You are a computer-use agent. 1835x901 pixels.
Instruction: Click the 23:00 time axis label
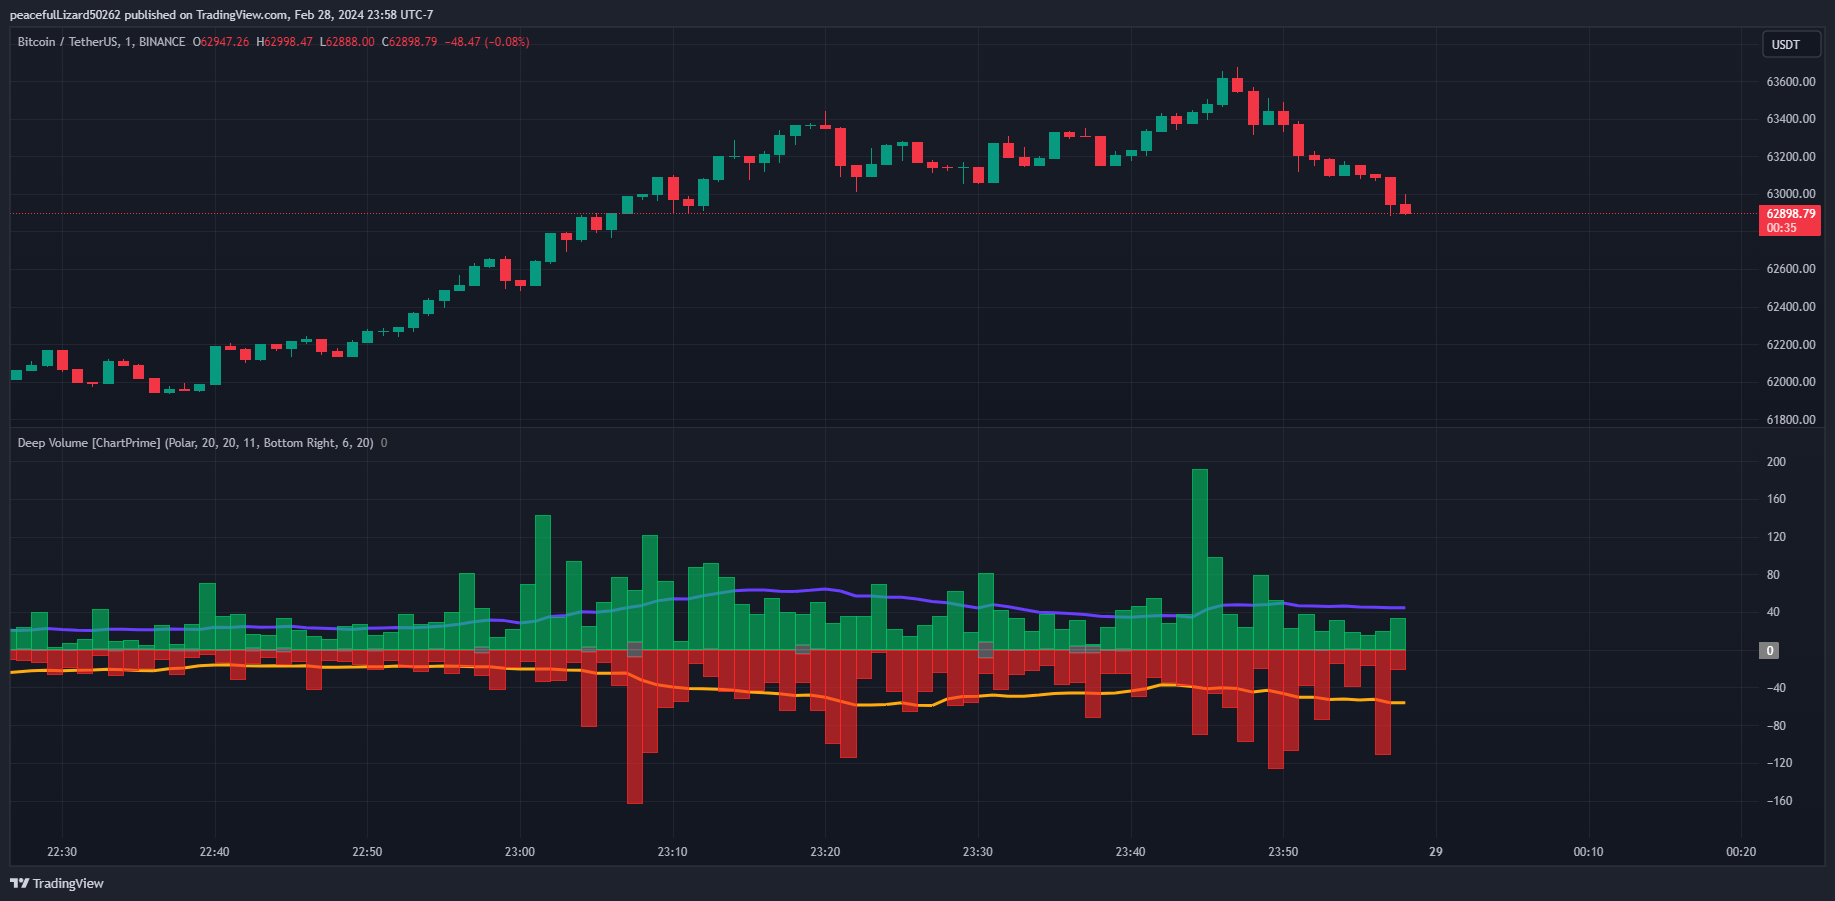(x=520, y=852)
